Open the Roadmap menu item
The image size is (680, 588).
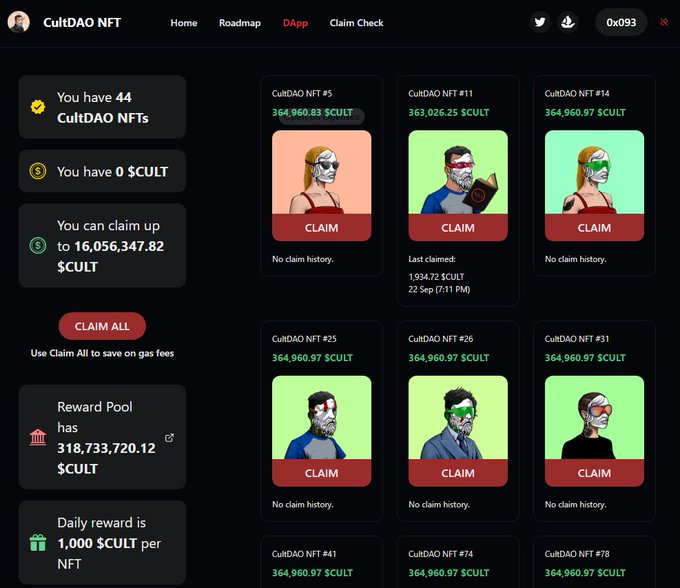tap(240, 23)
